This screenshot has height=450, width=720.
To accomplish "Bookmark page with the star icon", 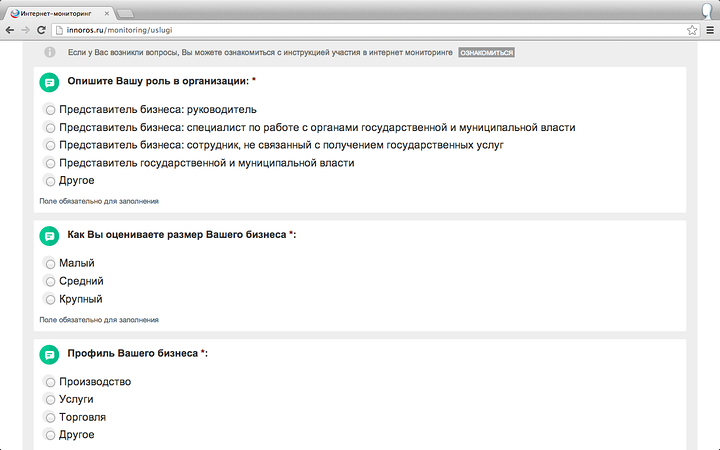I will (692, 30).
